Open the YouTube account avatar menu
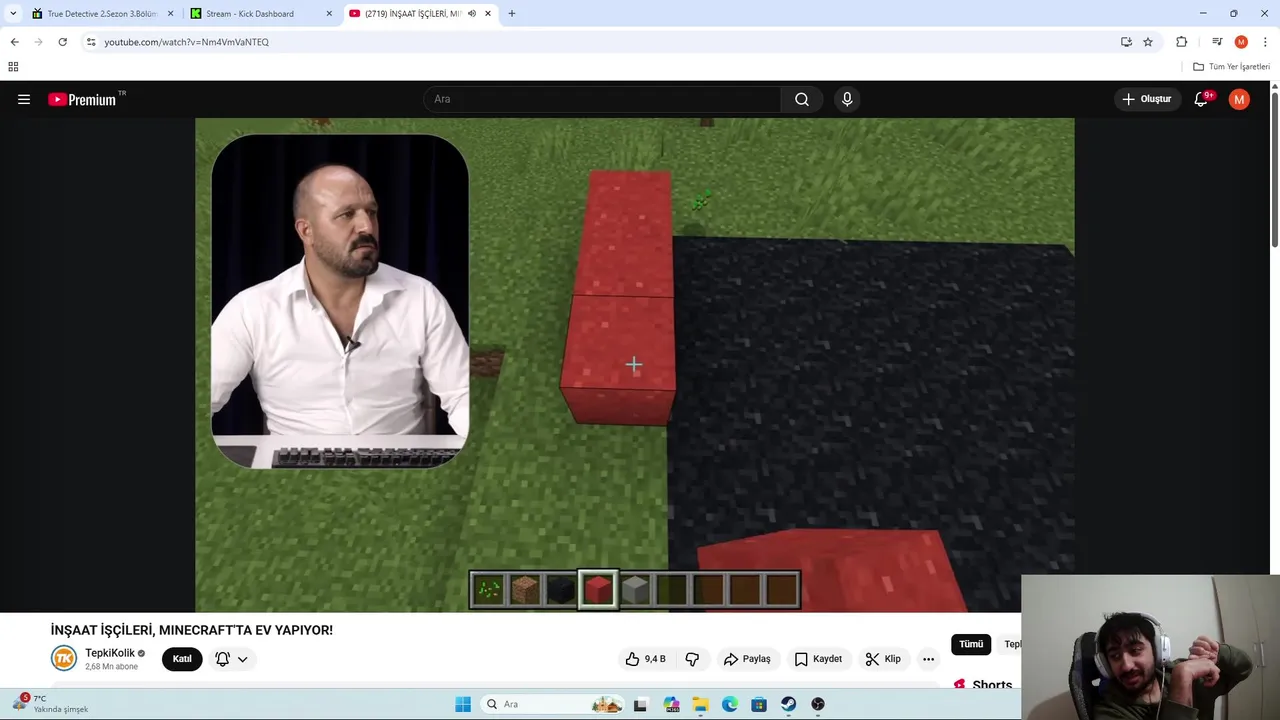Screen dimensions: 1280x720 1239,99
